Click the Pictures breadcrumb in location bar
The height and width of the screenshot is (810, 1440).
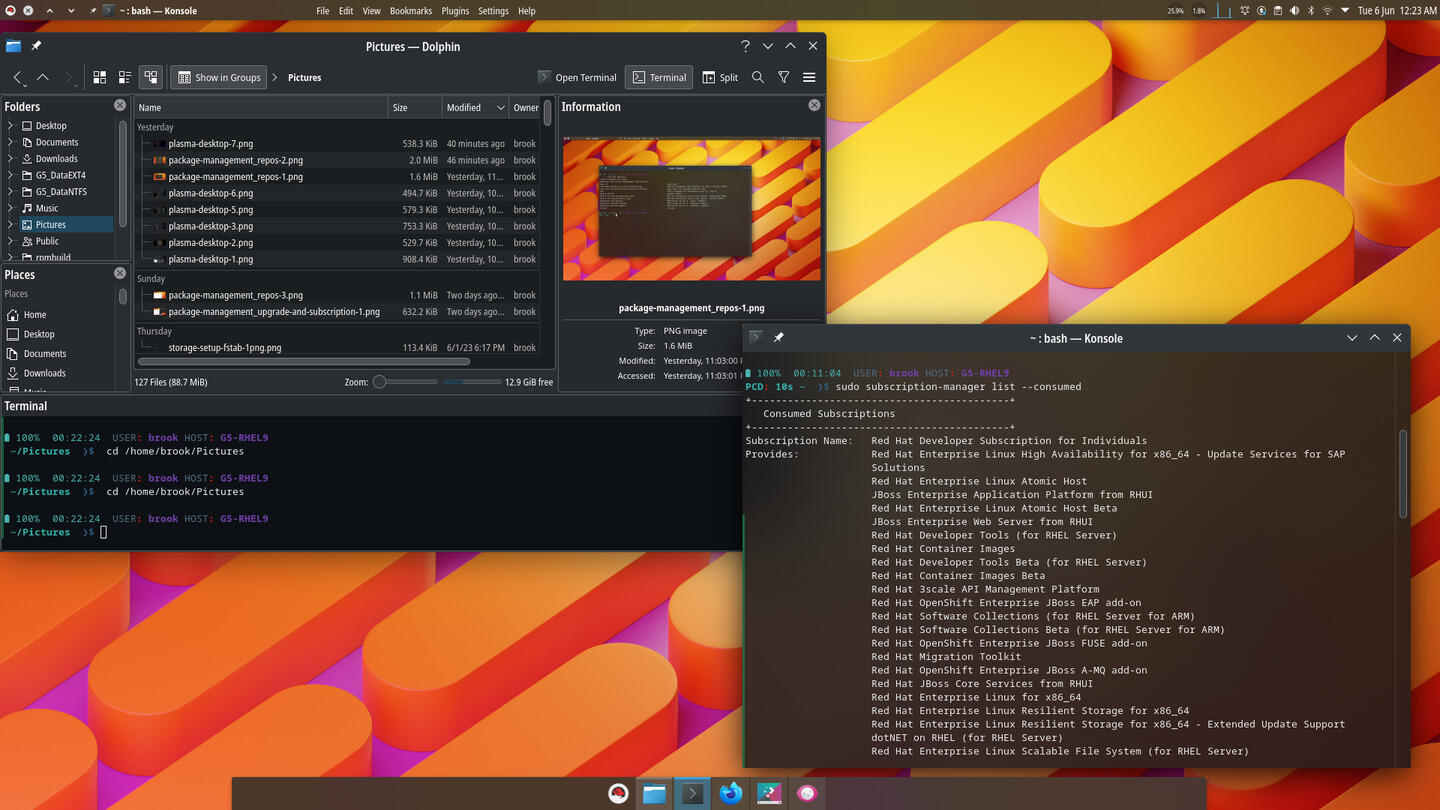coord(304,77)
